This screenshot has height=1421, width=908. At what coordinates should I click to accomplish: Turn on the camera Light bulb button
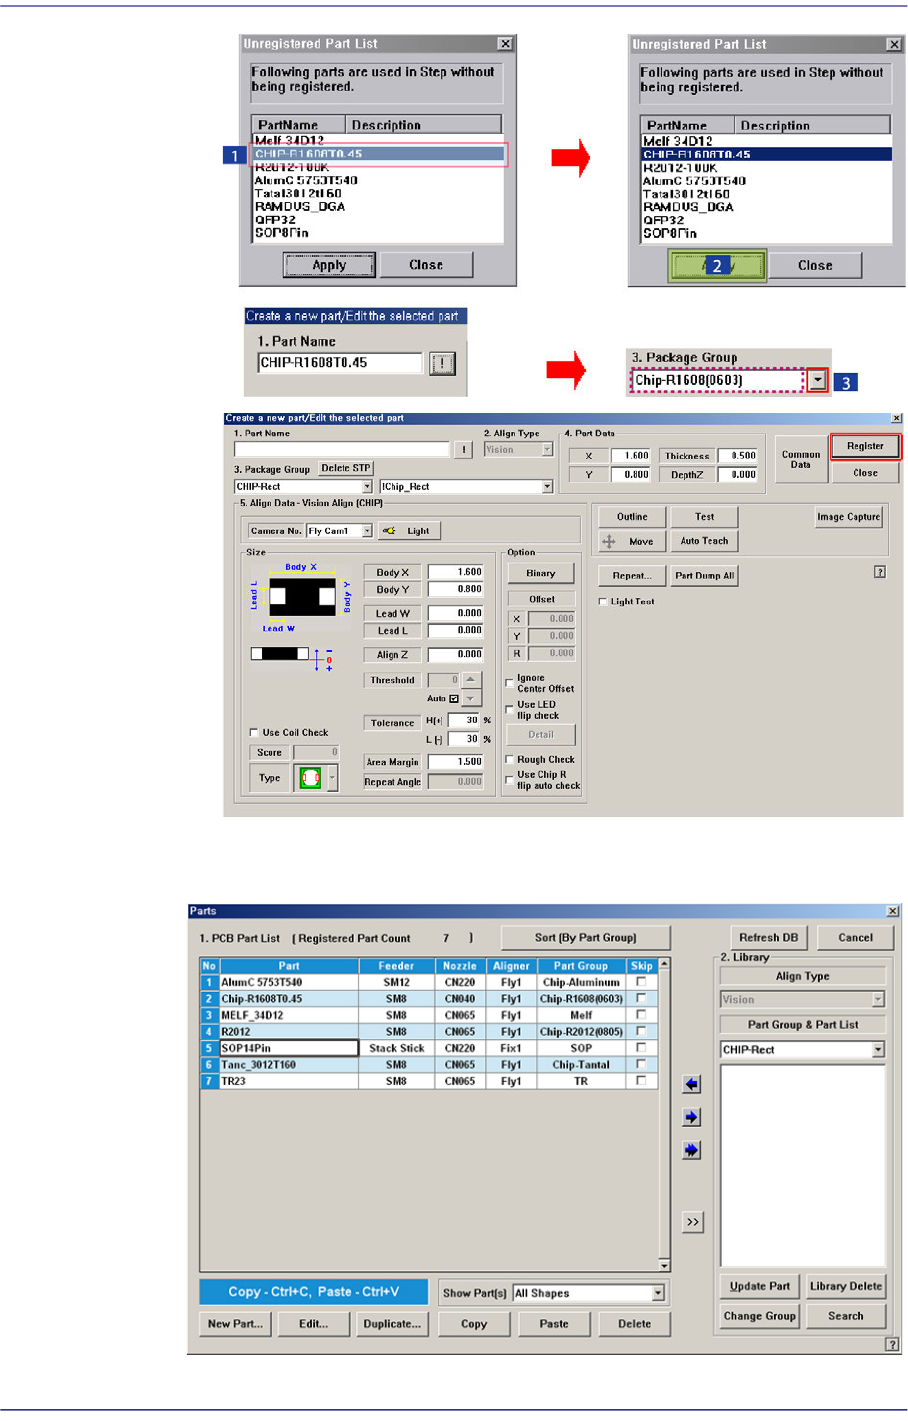(x=409, y=531)
